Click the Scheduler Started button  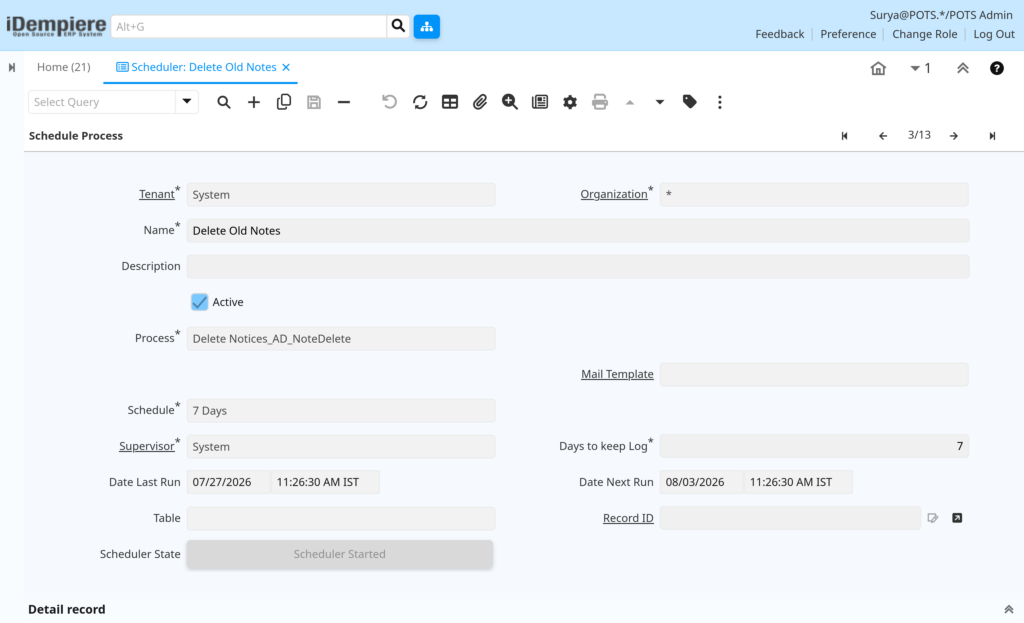tap(340, 554)
